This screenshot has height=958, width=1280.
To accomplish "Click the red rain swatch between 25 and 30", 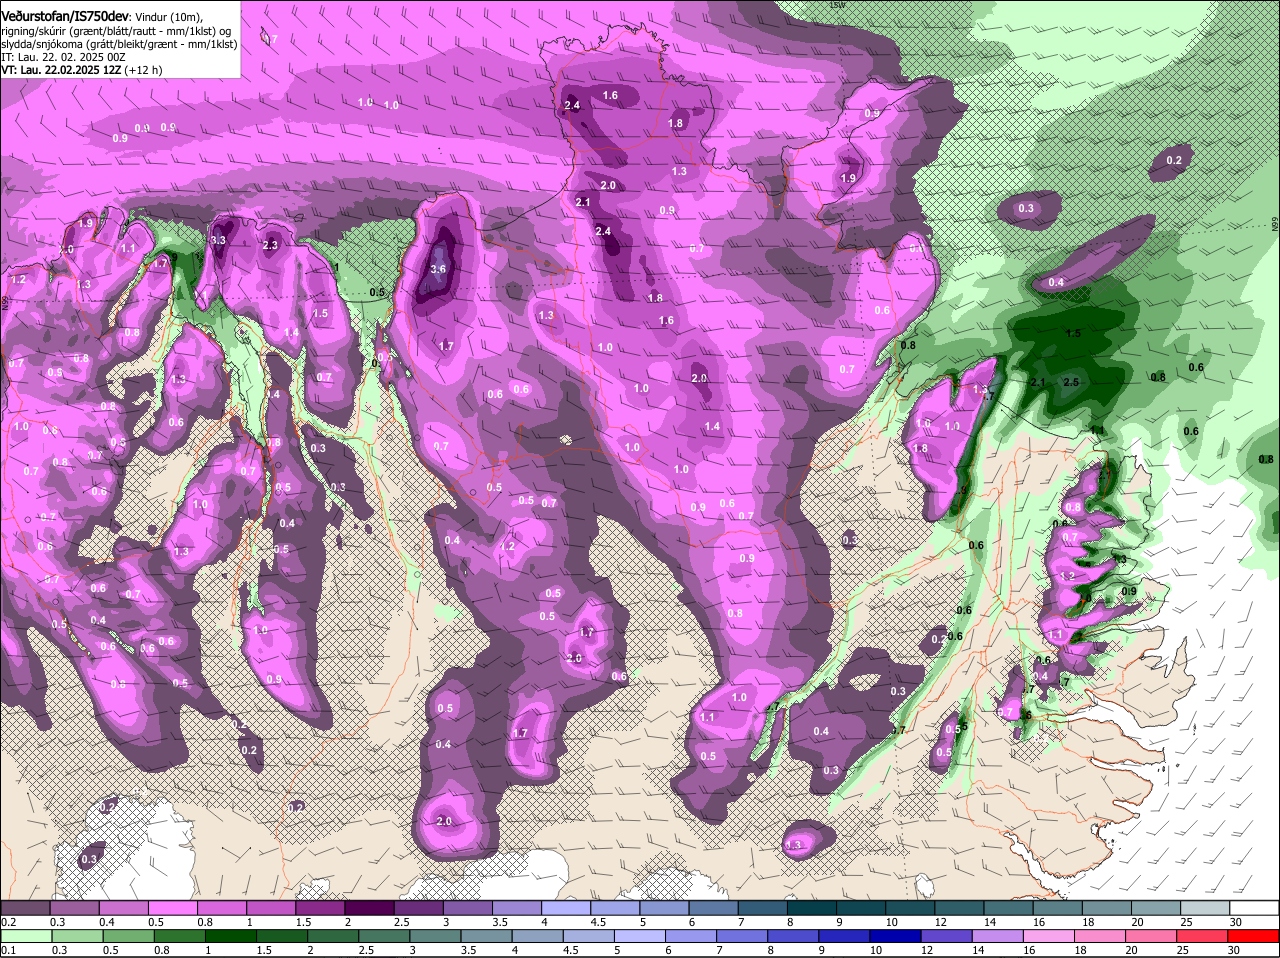I will click(1204, 936).
